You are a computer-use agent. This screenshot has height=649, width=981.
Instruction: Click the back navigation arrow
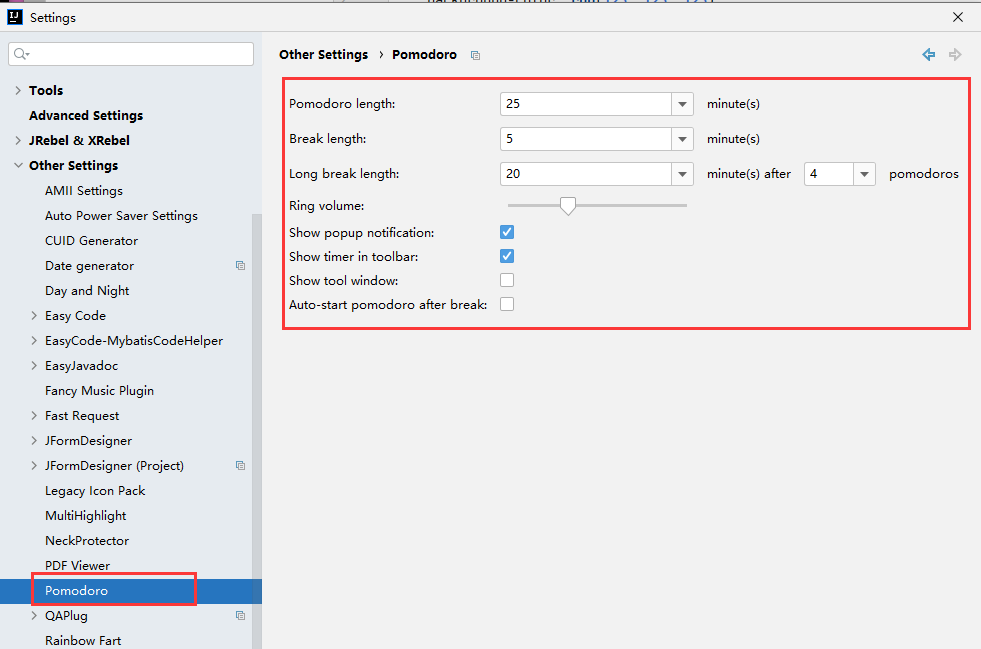click(928, 54)
